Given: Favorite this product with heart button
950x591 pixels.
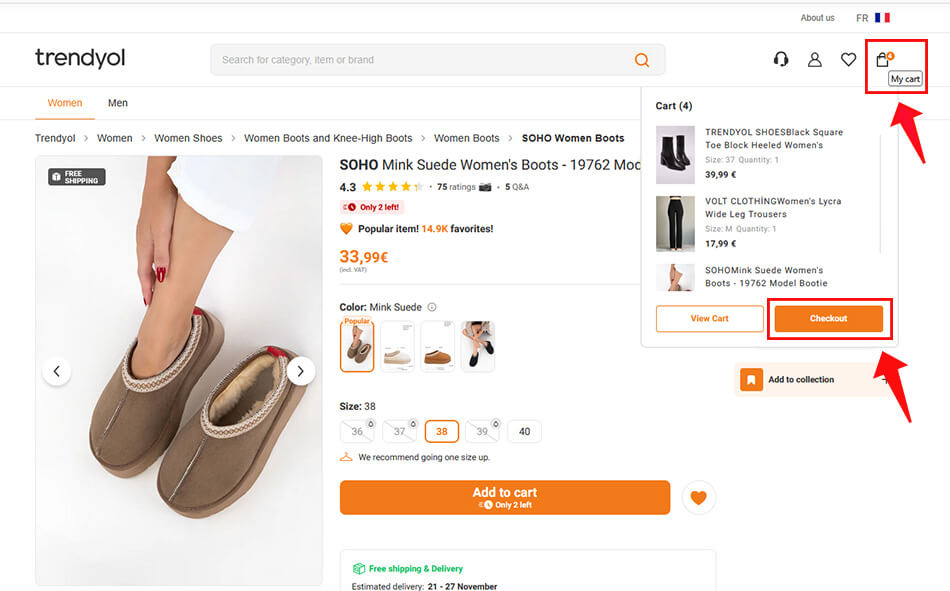Looking at the screenshot, I should click(698, 497).
